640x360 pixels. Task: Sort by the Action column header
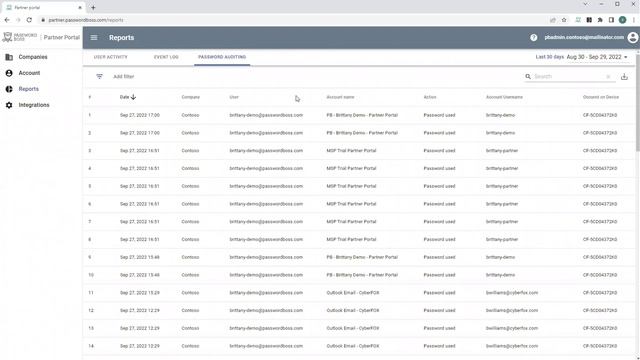pyautogui.click(x=430, y=97)
